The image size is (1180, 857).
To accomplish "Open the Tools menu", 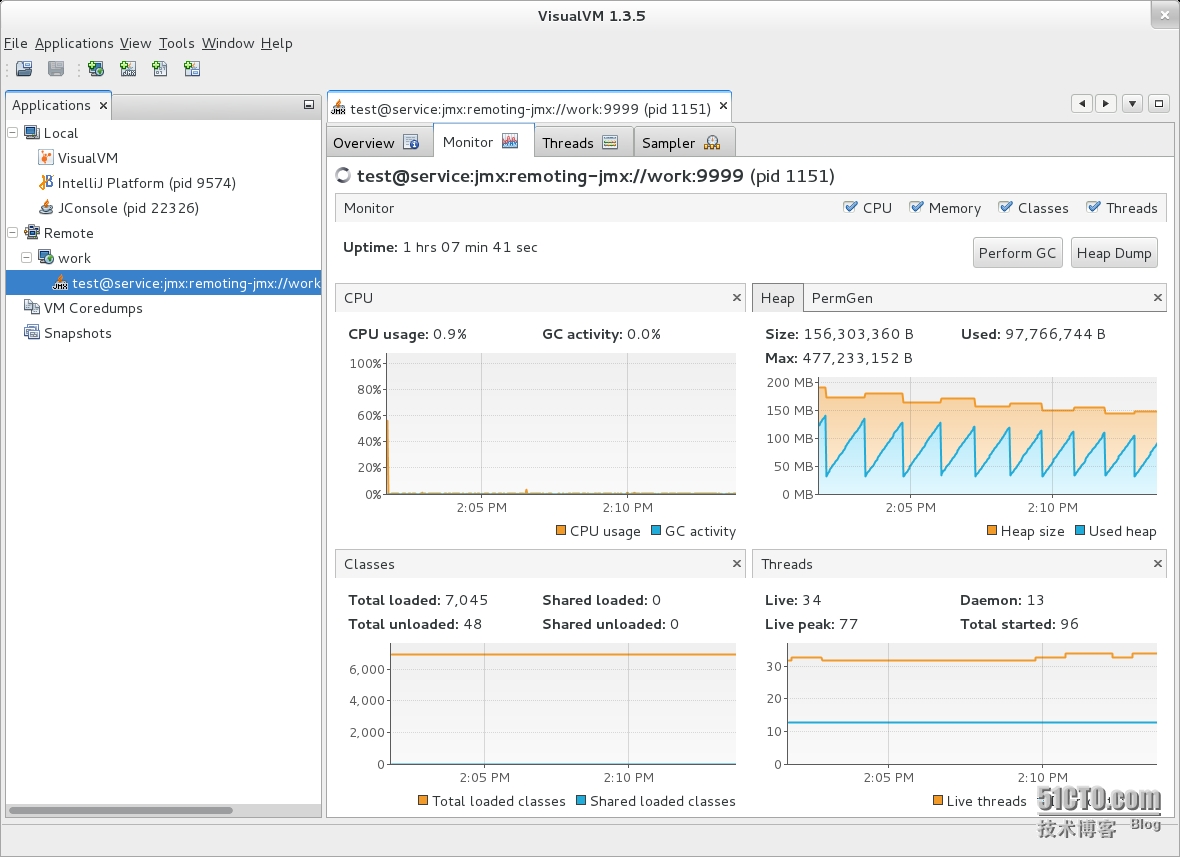I will (177, 44).
